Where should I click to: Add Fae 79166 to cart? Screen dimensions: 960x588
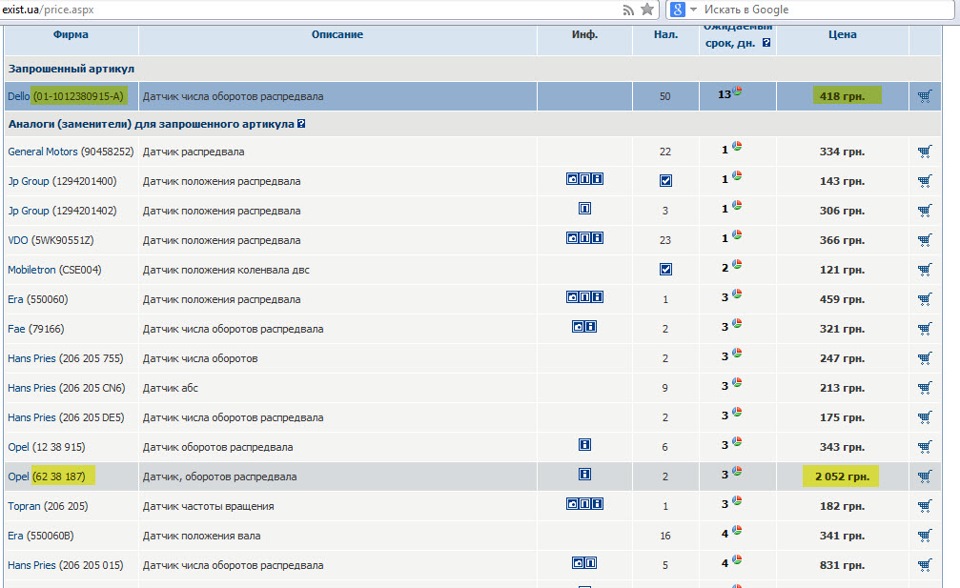point(924,329)
